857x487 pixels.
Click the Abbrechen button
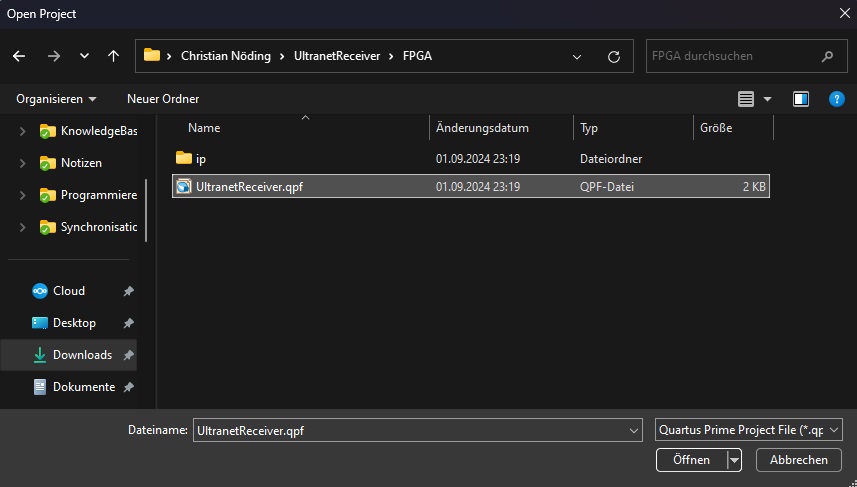pos(799,460)
